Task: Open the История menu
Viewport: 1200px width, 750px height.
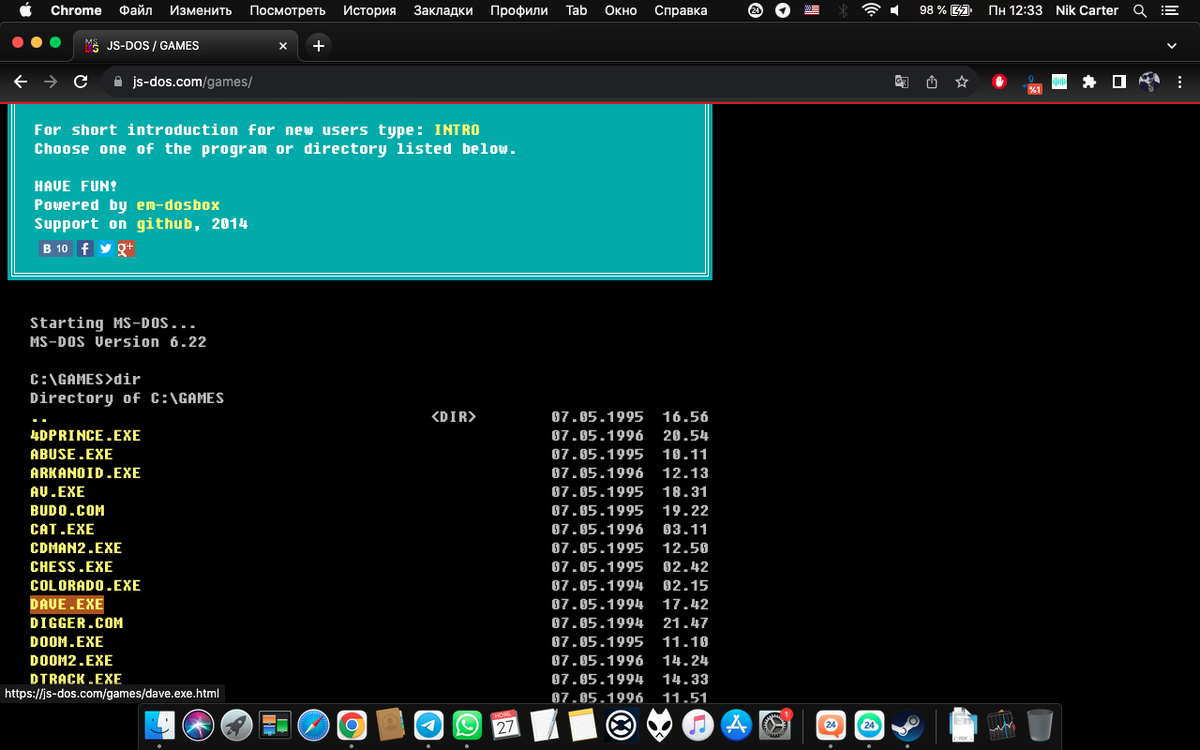Action: pyautogui.click(x=369, y=10)
